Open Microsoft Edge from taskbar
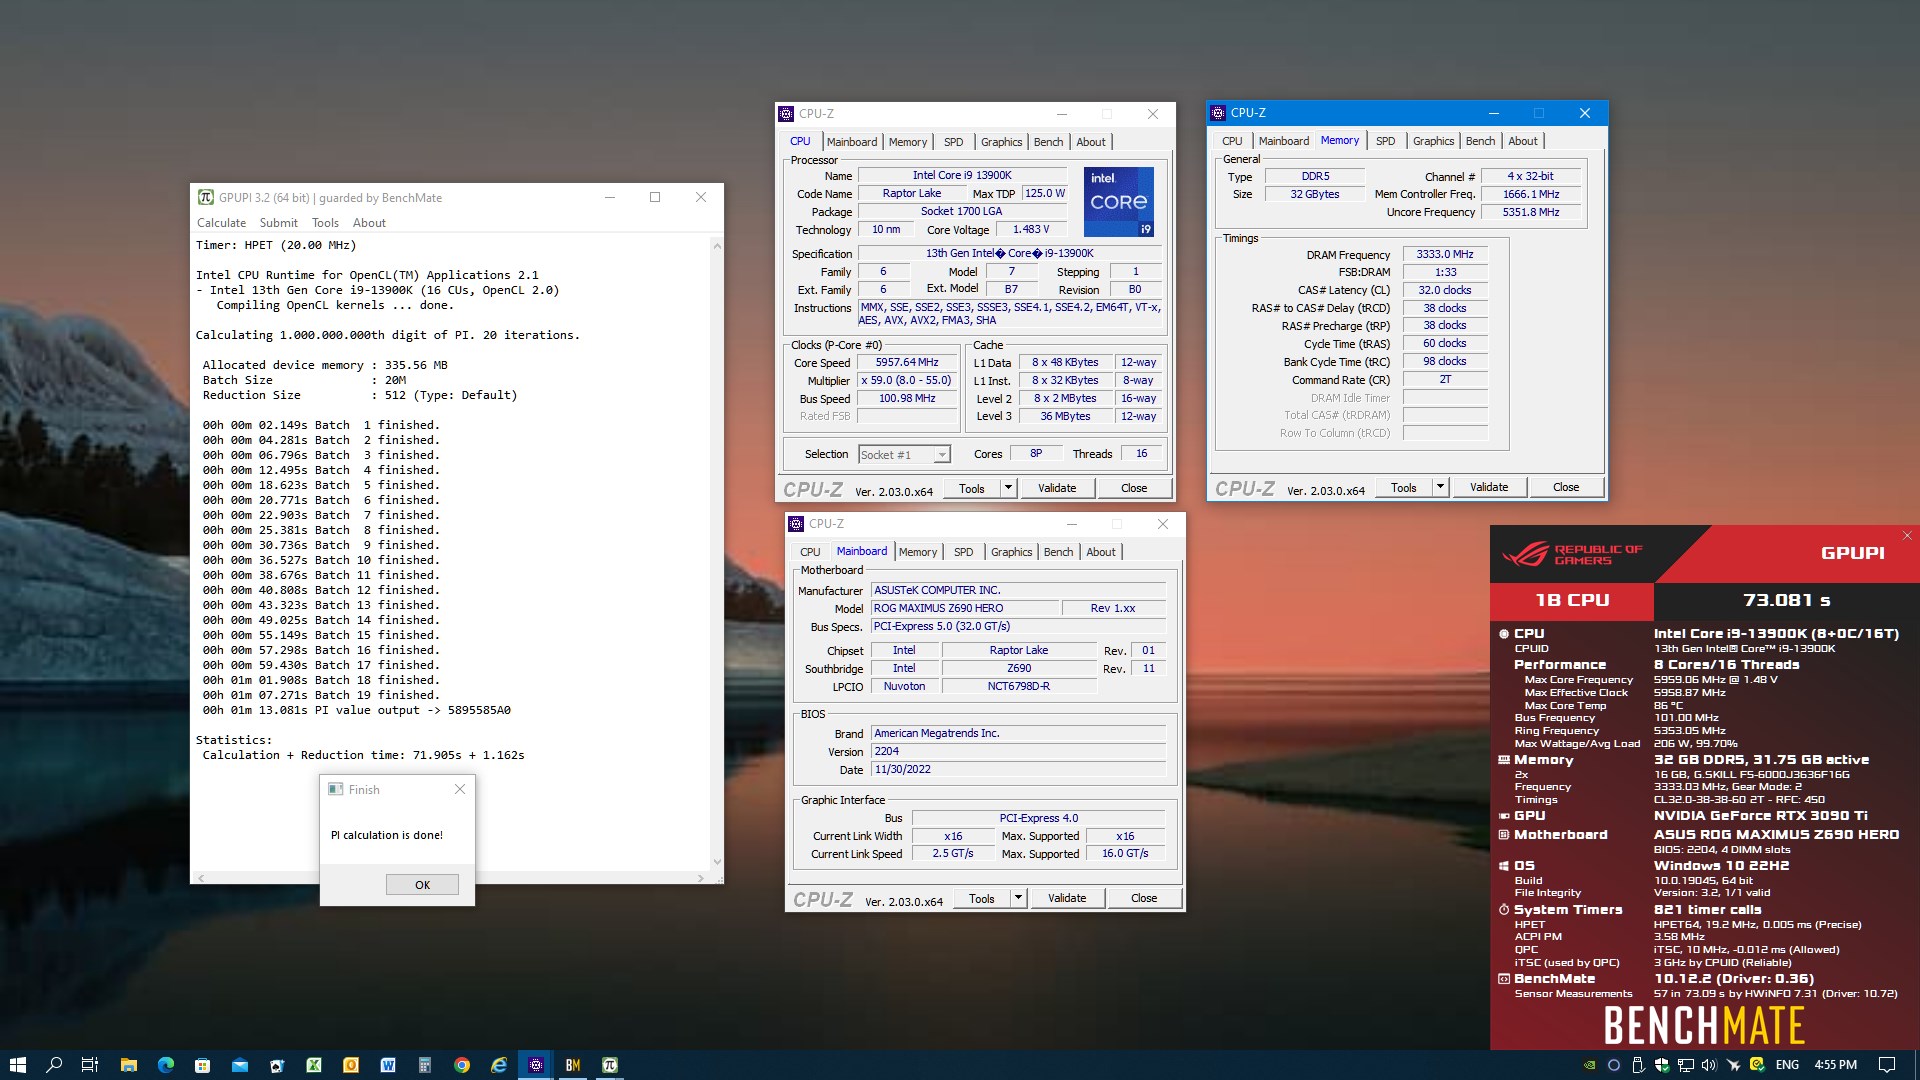Image resolution: width=1920 pixels, height=1080 pixels. [x=165, y=1065]
